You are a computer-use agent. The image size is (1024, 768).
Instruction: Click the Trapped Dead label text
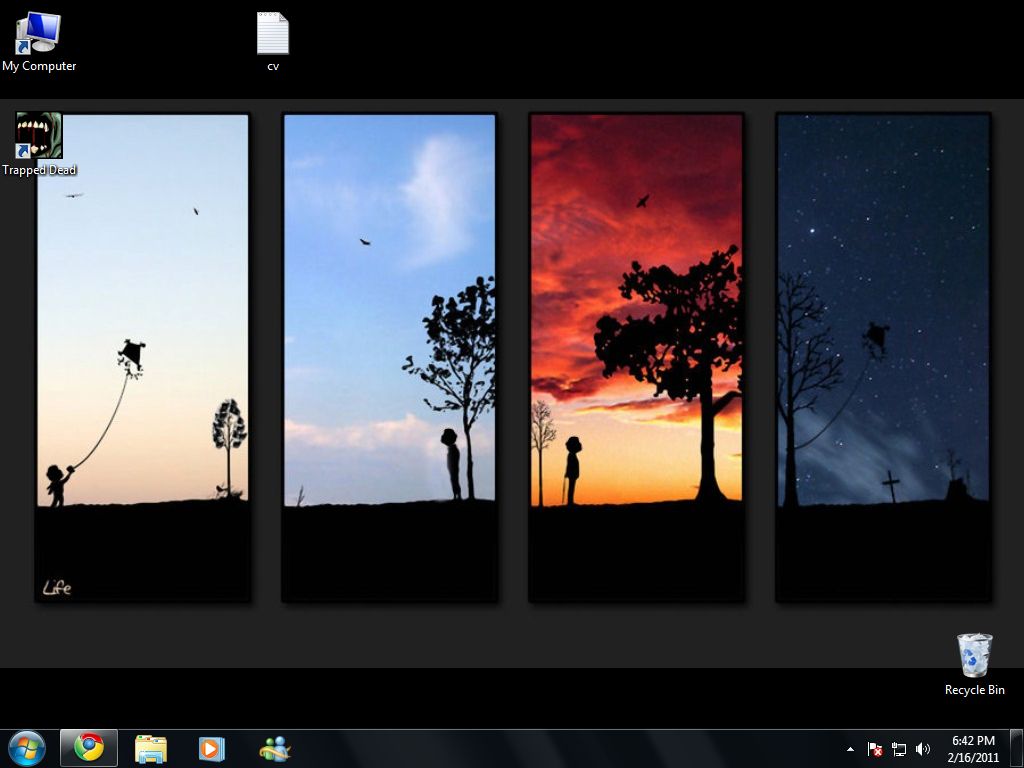click(39, 170)
